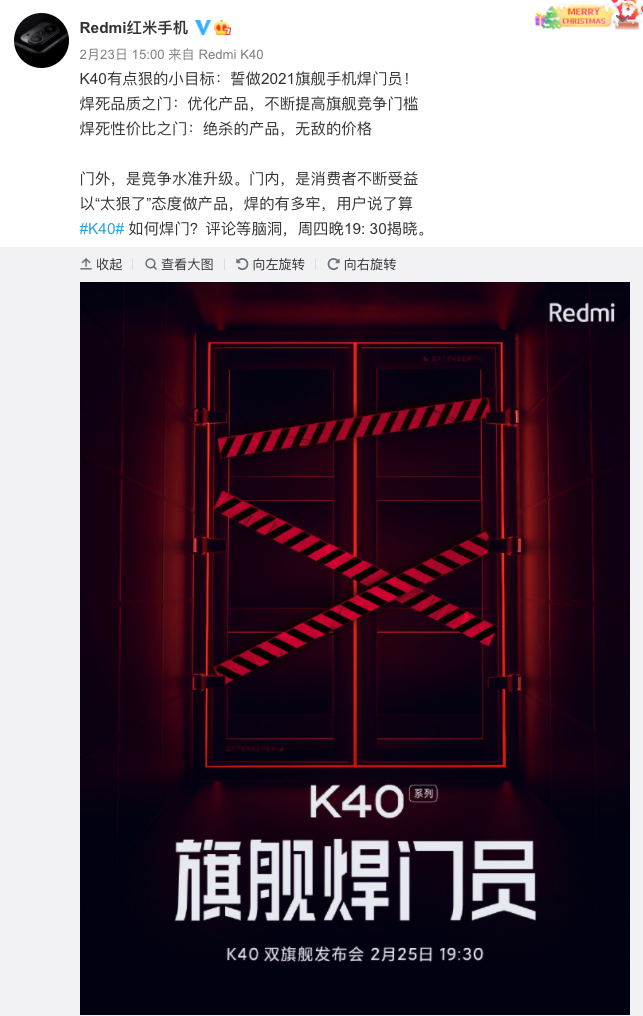
Task: Open the Merry Christmas banner decoration
Action: pos(587,15)
